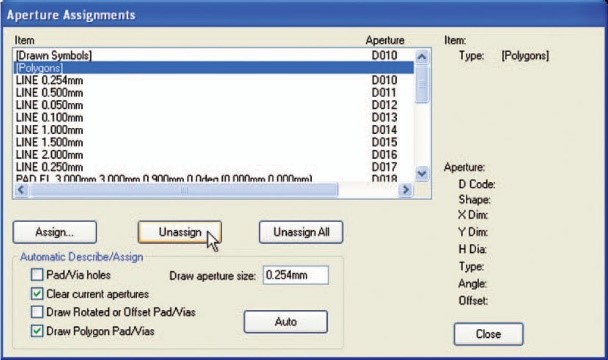Click horizontal scroll right arrow
608x360 pixels.
click(406, 190)
